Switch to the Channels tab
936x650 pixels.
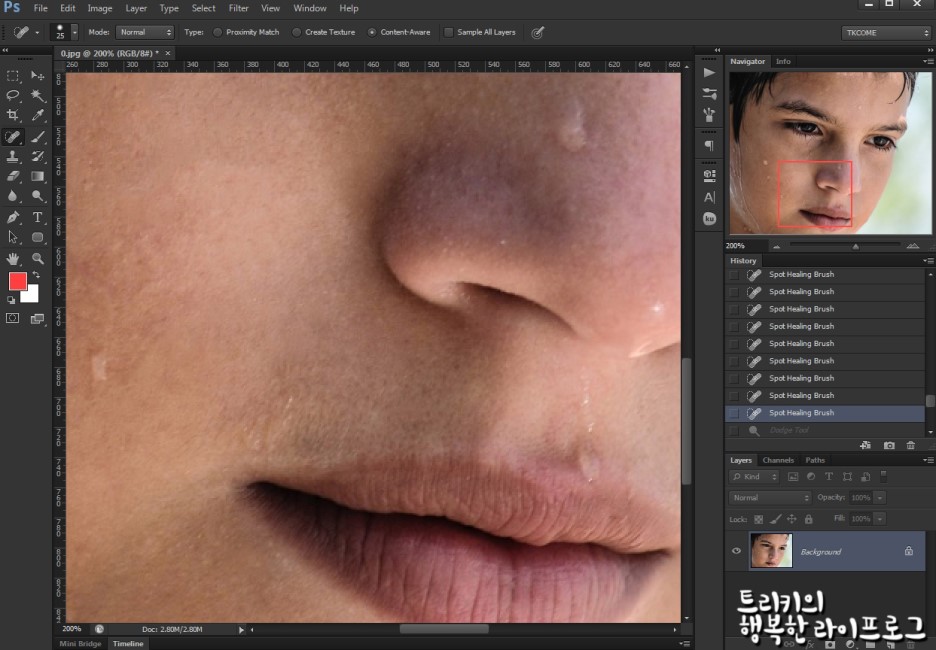coord(777,460)
